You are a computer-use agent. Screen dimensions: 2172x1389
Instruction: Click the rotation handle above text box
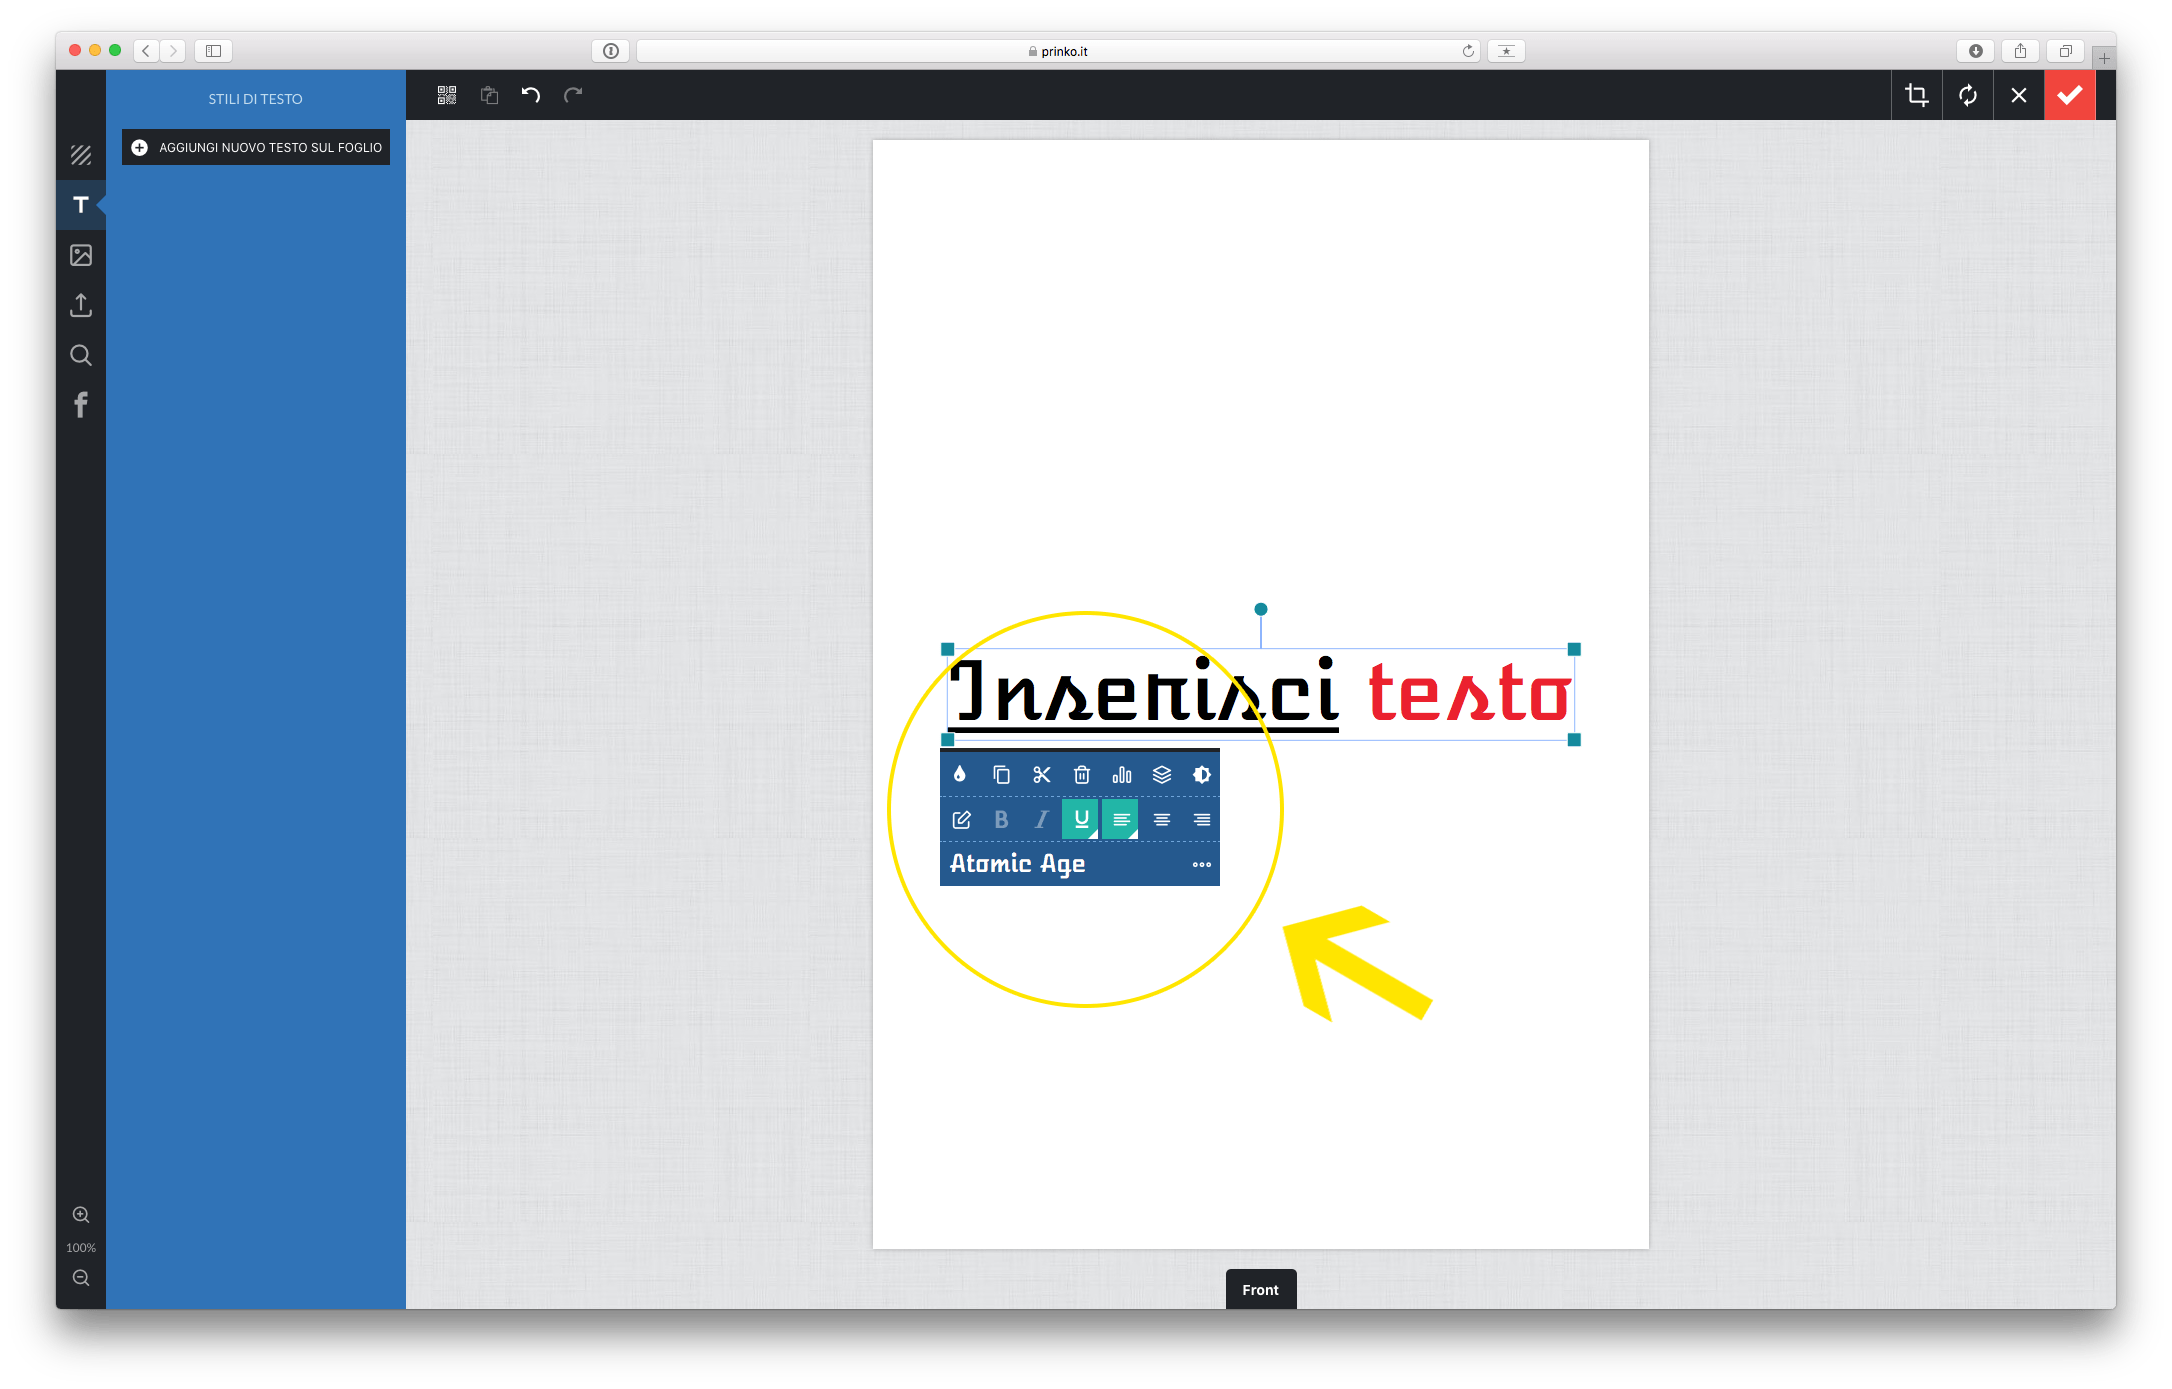(x=1261, y=609)
